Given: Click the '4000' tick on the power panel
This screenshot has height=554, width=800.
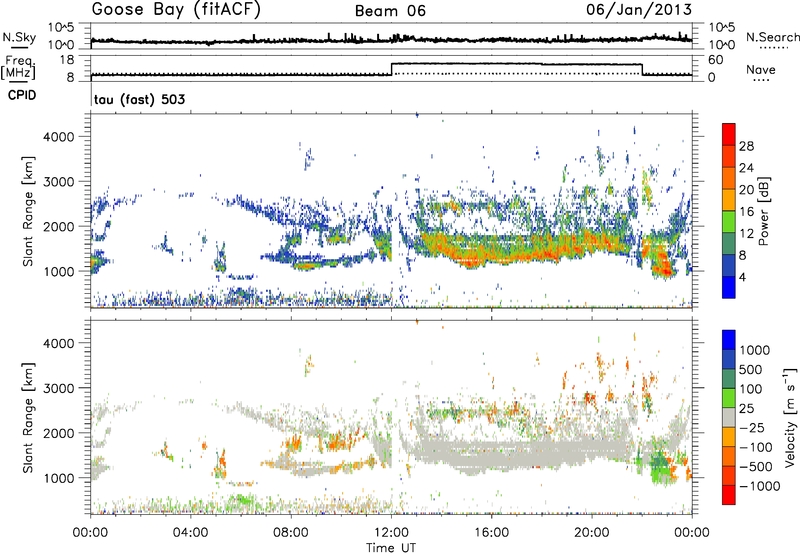Looking at the screenshot, I should click(59, 137).
